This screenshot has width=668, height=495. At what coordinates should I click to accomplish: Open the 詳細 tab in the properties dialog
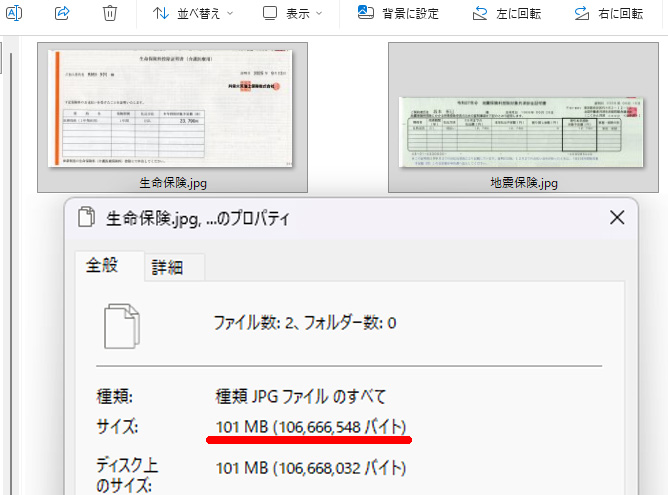pyautogui.click(x=168, y=267)
